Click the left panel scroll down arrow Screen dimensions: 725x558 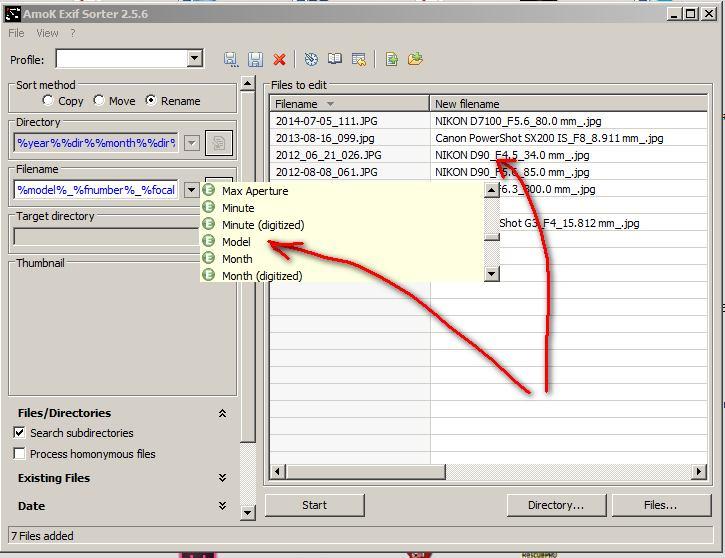click(248, 512)
